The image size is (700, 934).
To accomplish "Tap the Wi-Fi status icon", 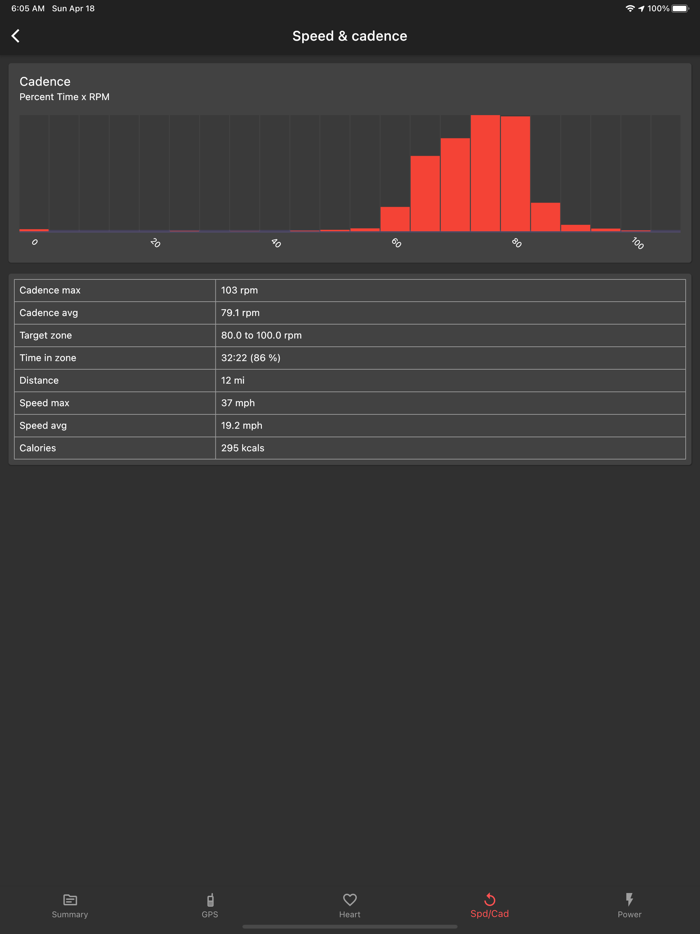I will [630, 8].
